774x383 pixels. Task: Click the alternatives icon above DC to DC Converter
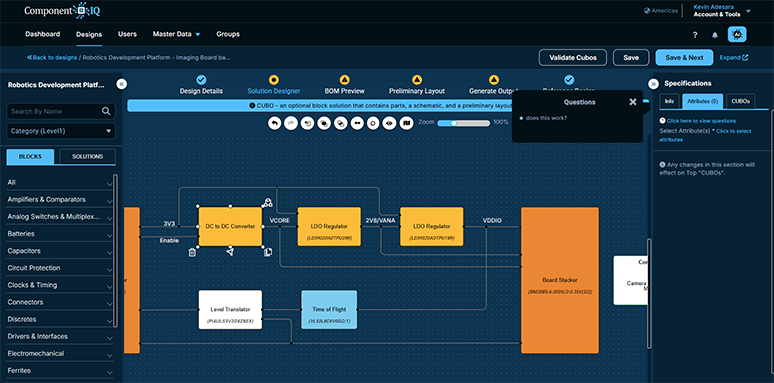[267, 202]
